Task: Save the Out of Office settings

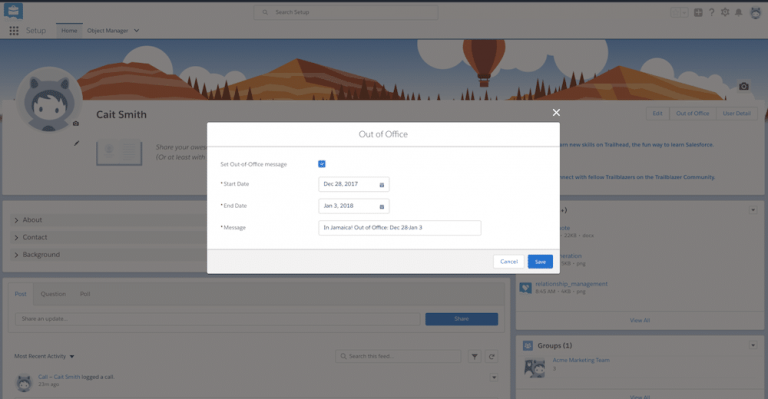Action: 540,261
